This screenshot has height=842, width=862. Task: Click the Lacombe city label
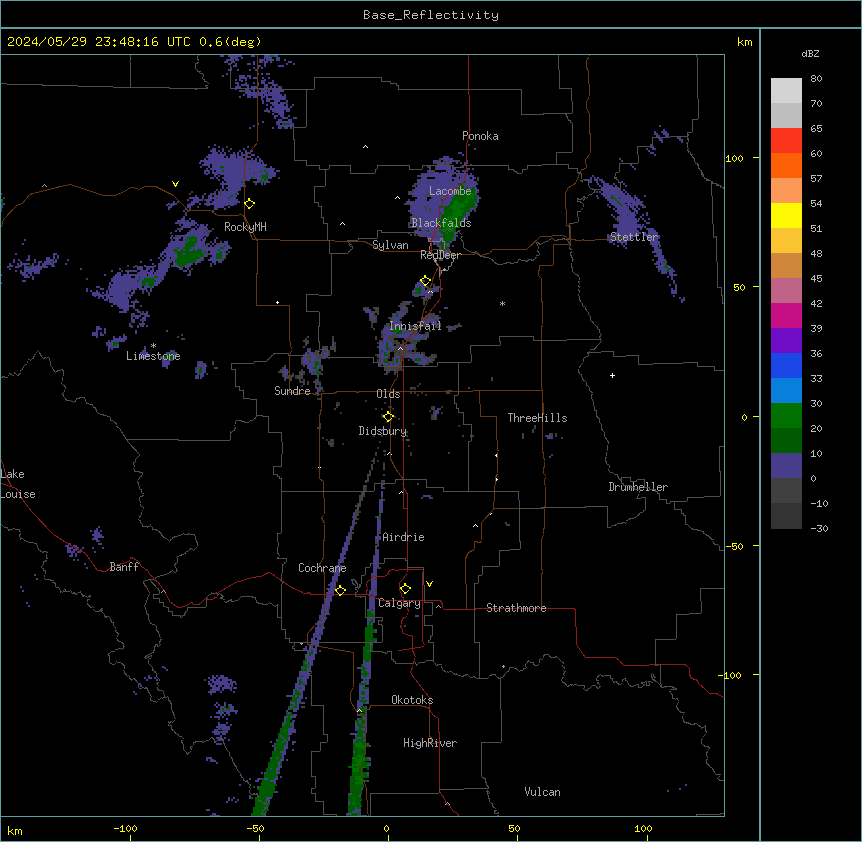(x=450, y=191)
